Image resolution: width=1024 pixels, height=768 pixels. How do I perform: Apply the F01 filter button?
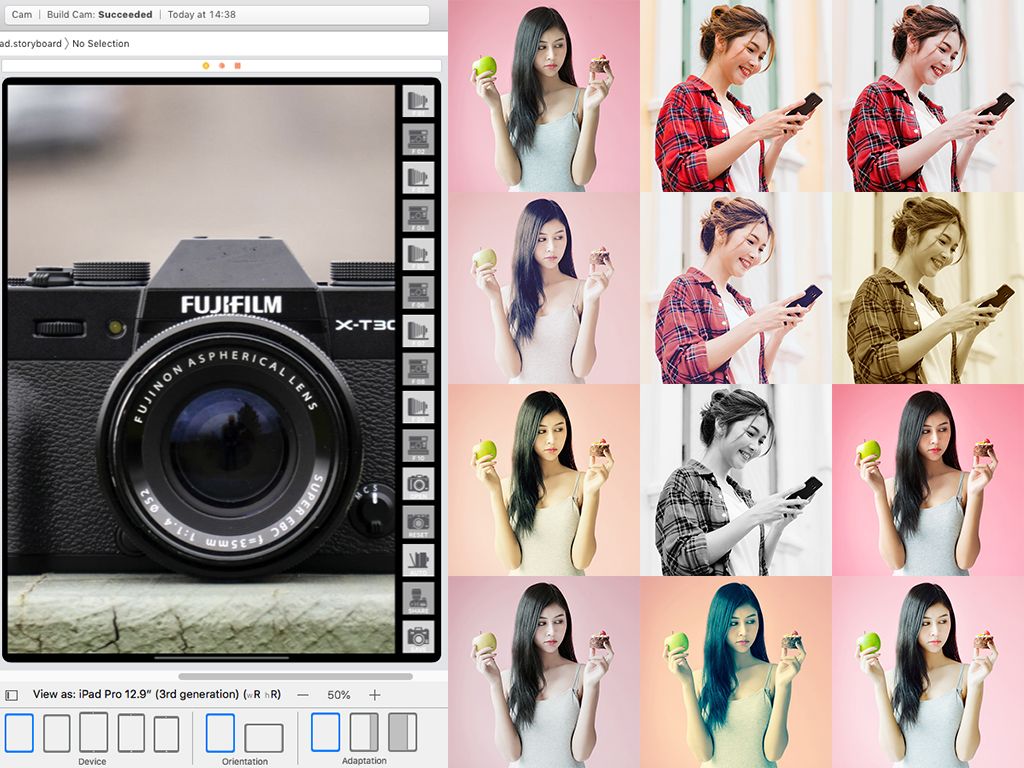418,101
